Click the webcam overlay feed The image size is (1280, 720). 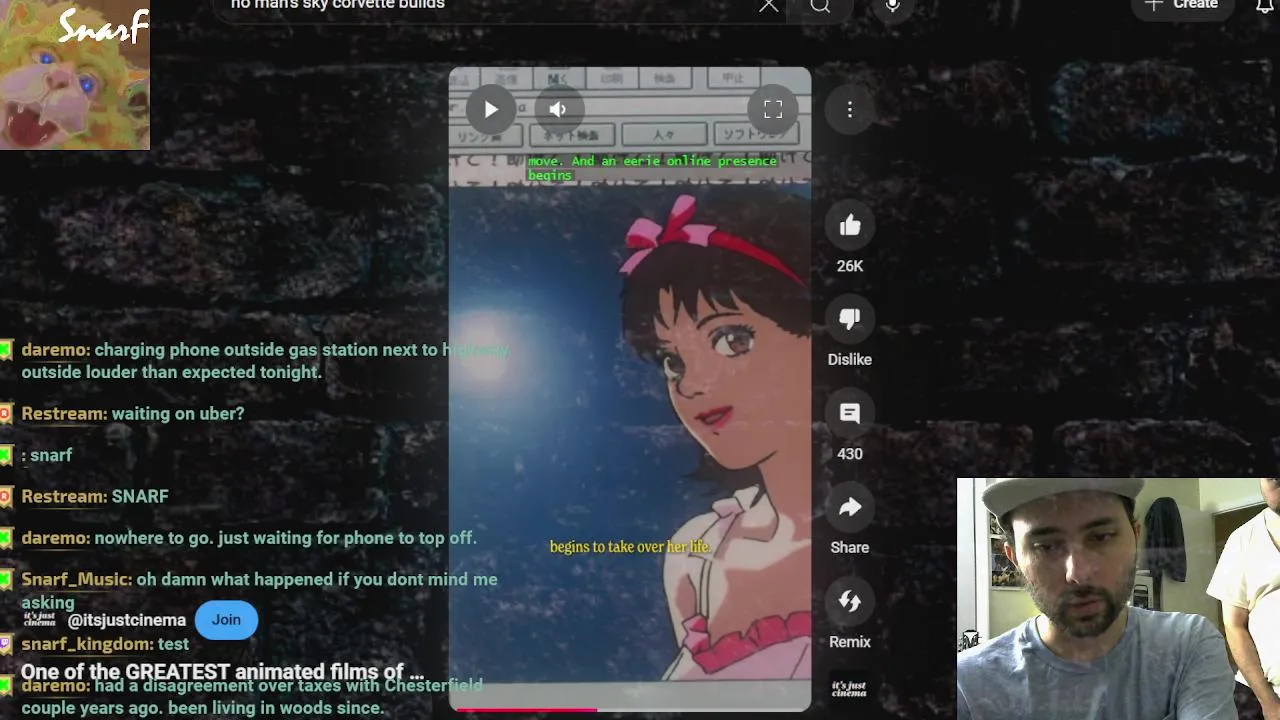tap(1118, 599)
